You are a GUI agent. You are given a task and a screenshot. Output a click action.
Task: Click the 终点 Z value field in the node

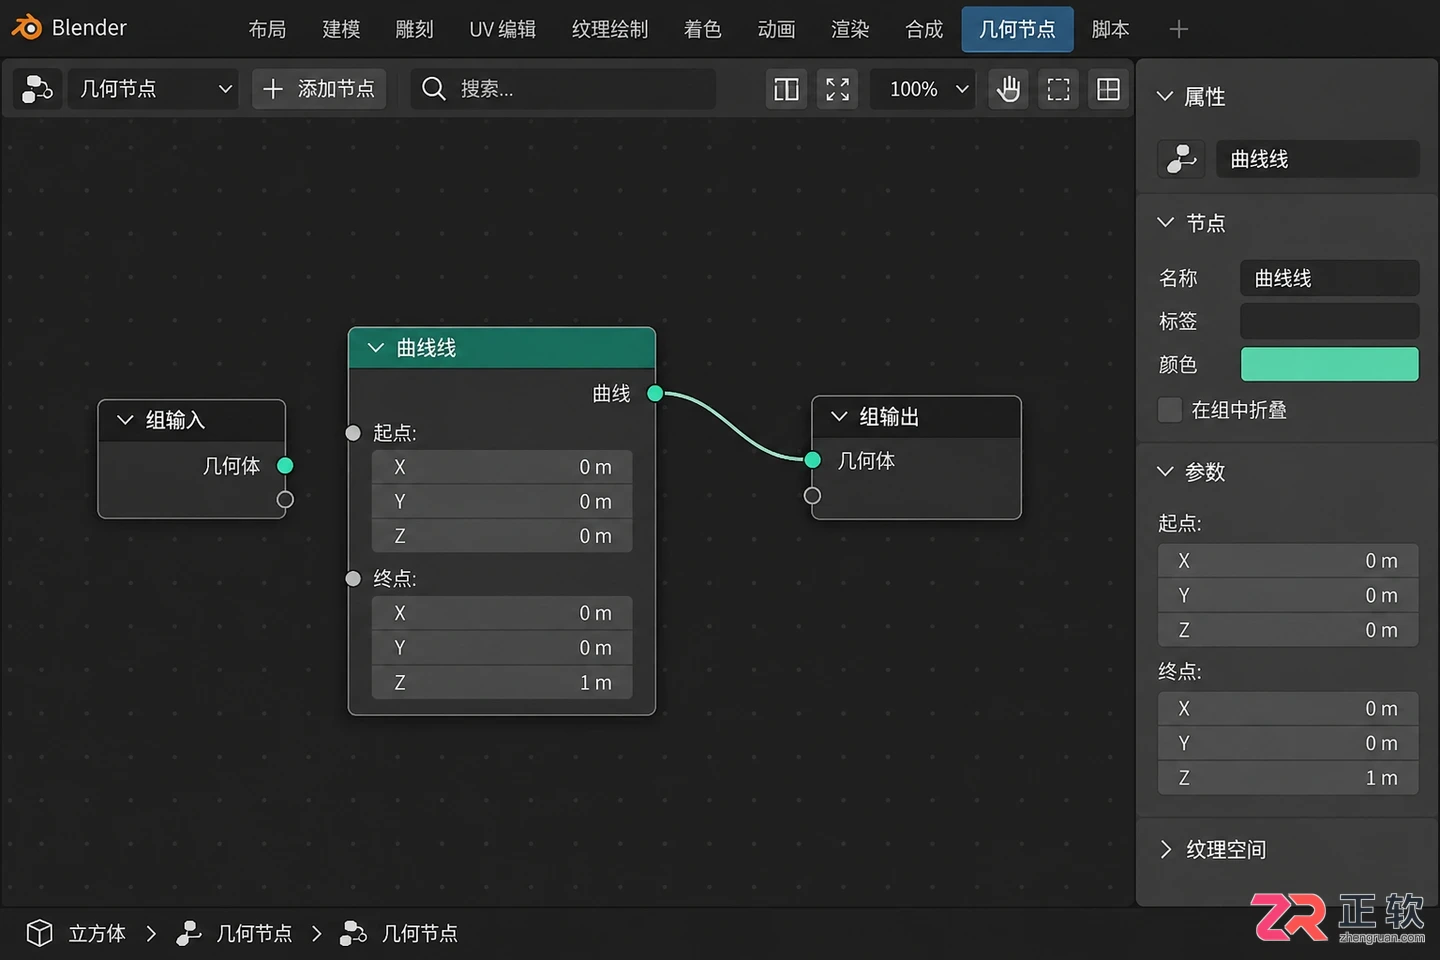point(502,683)
